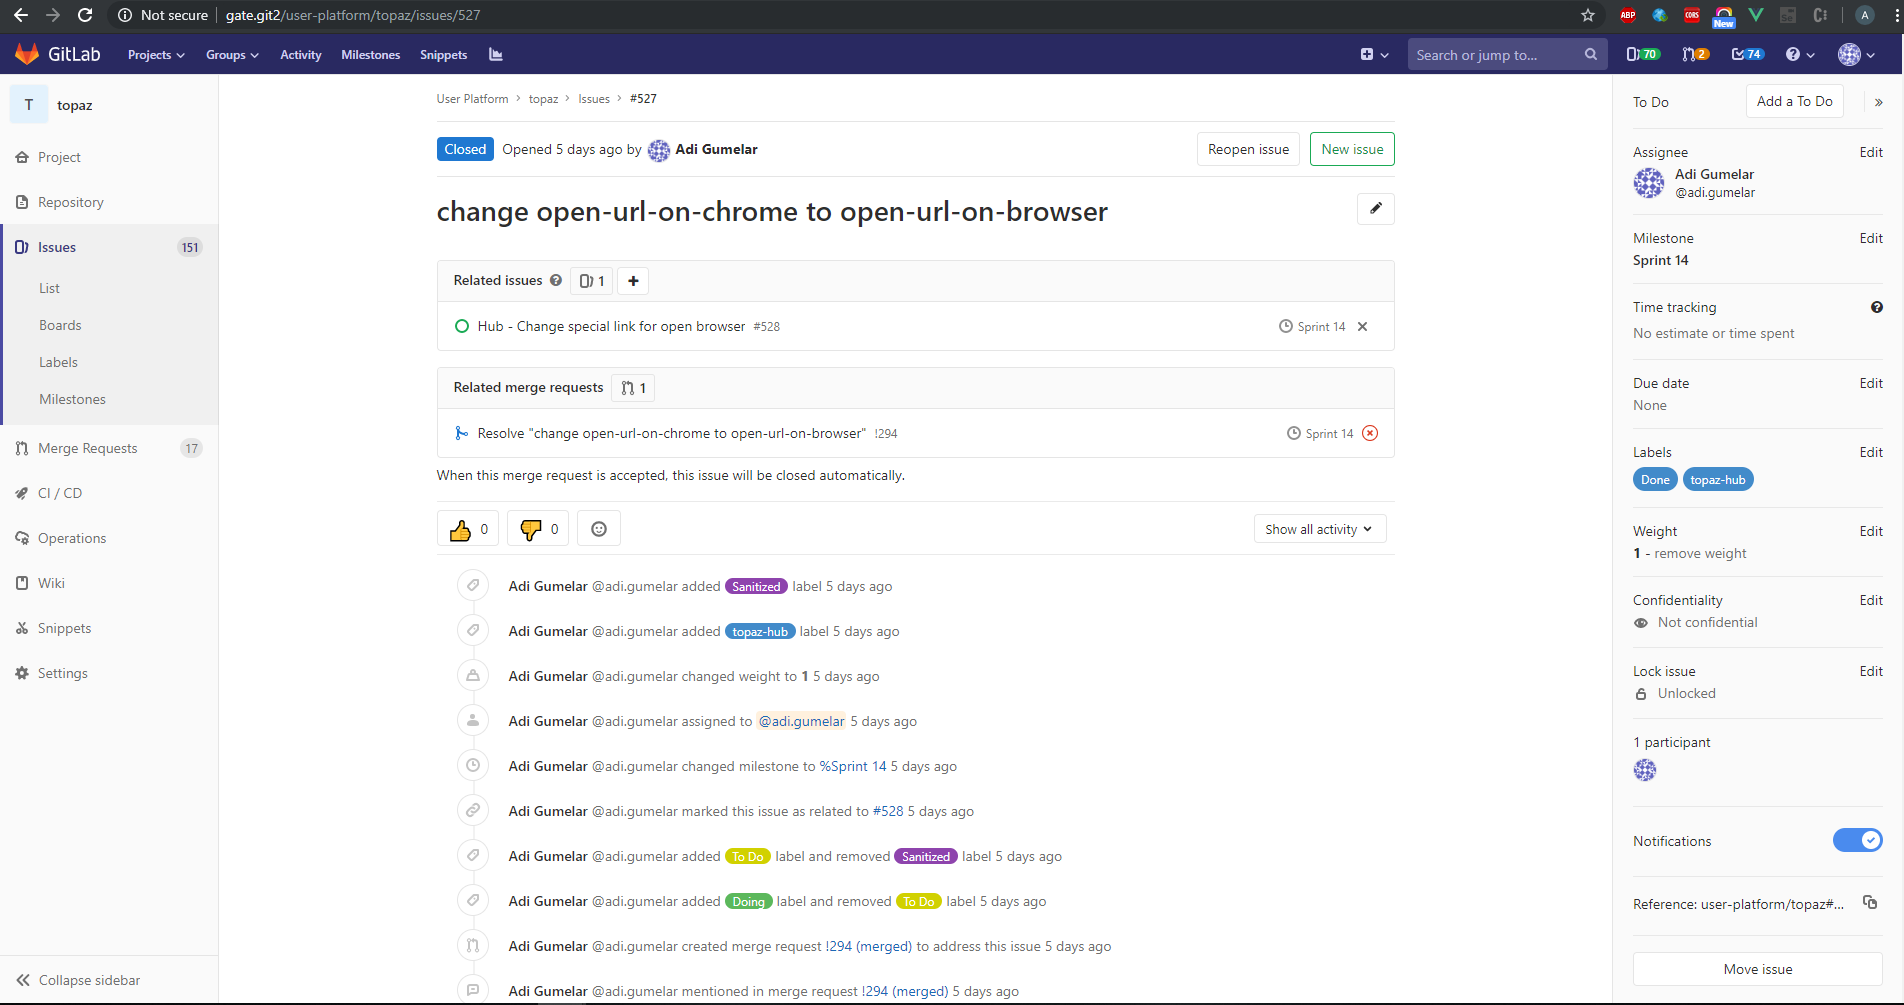Remove related issue #528
Image resolution: width=1904 pixels, height=1005 pixels.
[x=1362, y=327]
